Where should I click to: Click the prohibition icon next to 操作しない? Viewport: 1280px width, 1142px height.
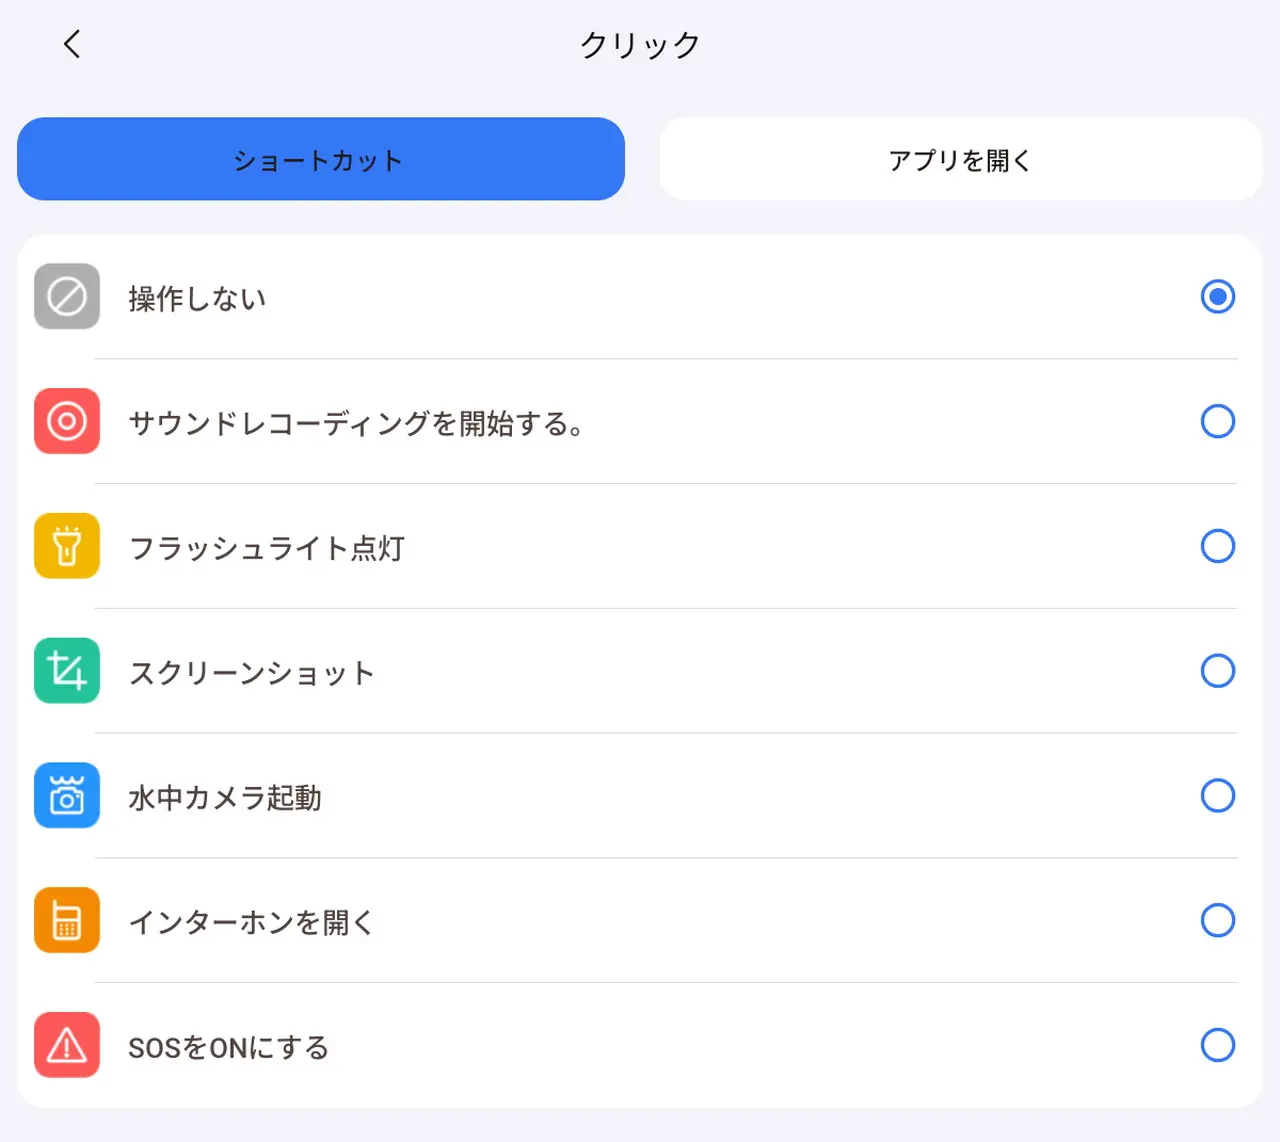pos(66,296)
